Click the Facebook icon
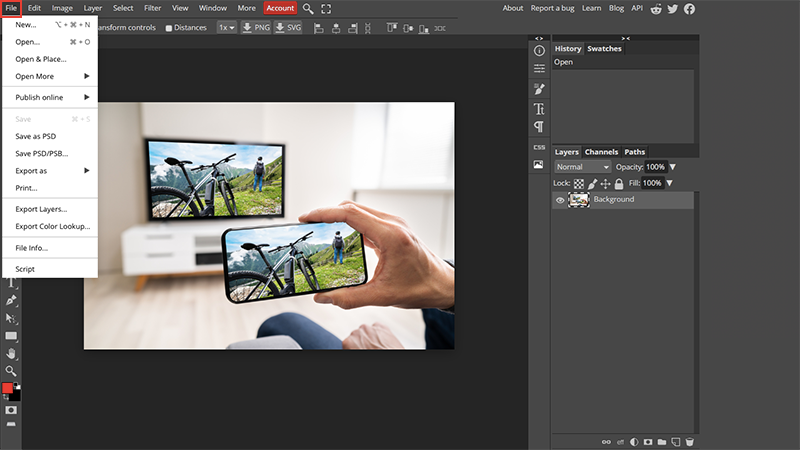 point(689,9)
